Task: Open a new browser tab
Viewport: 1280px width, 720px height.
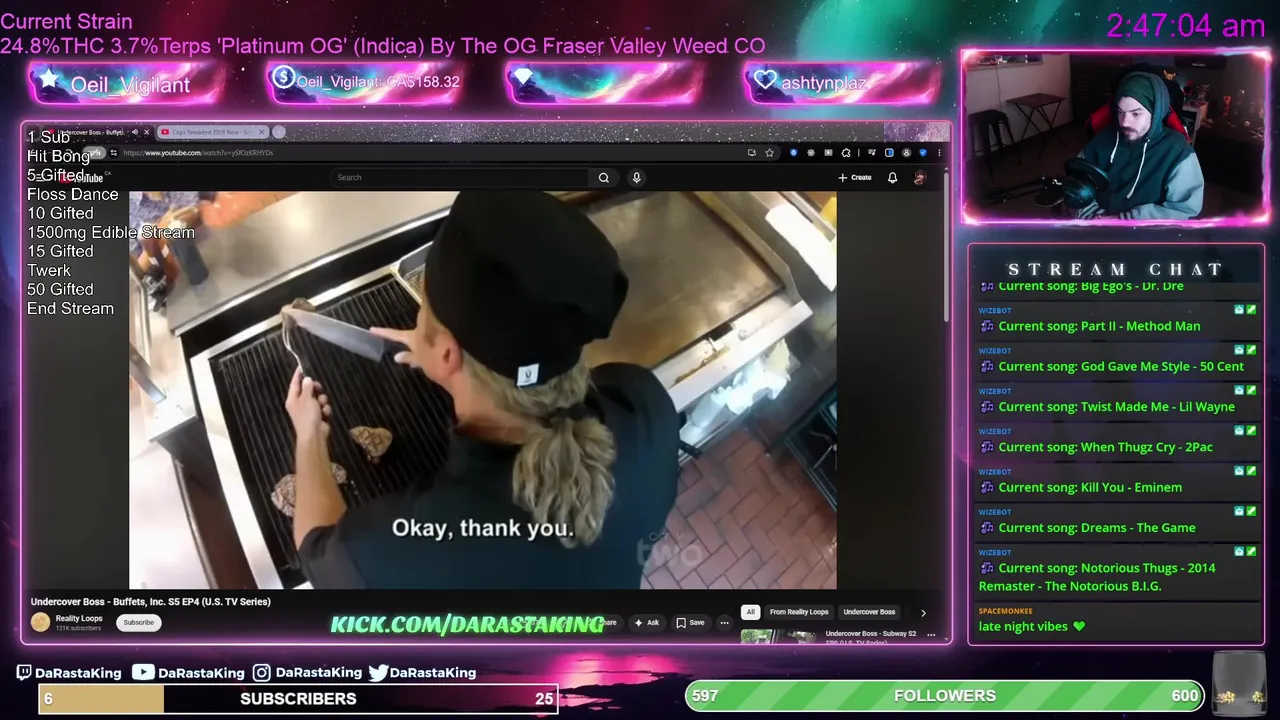Action: [278, 132]
